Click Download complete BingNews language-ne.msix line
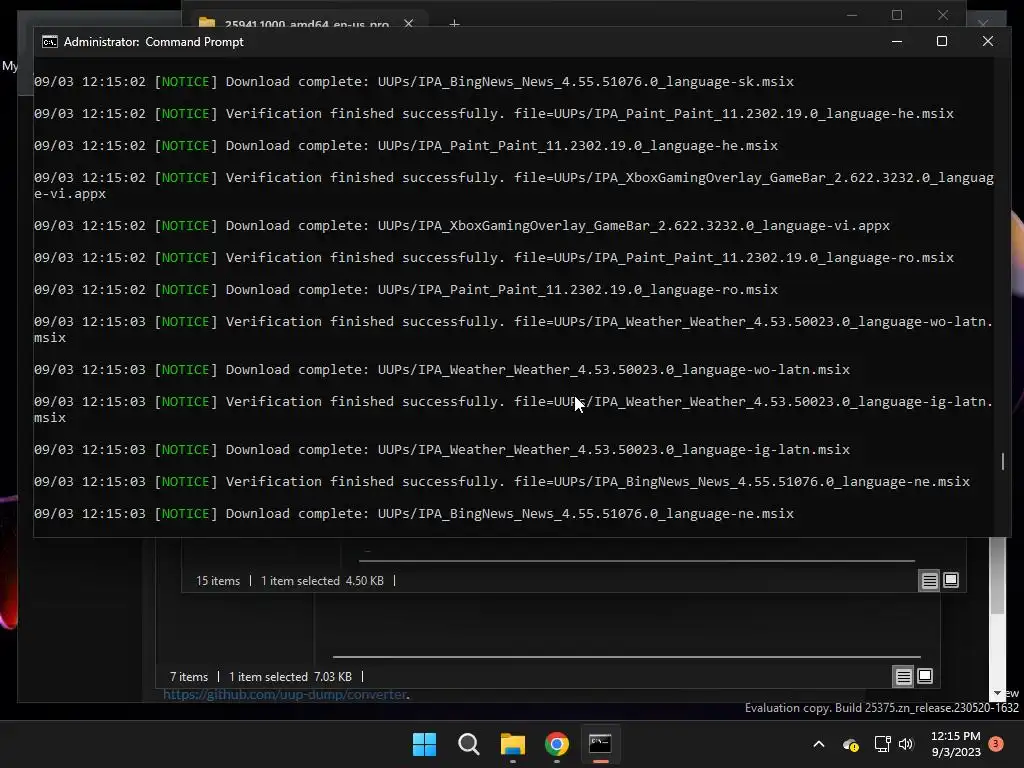Viewport: 1024px width, 768px height. pos(414,514)
